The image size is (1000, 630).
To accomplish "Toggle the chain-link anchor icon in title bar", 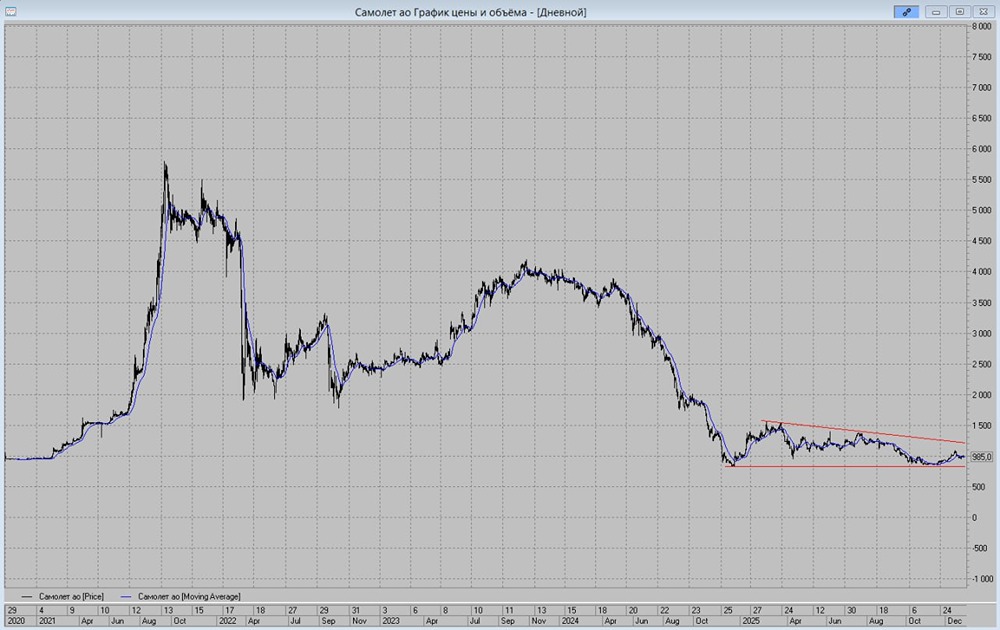I will coord(906,11).
